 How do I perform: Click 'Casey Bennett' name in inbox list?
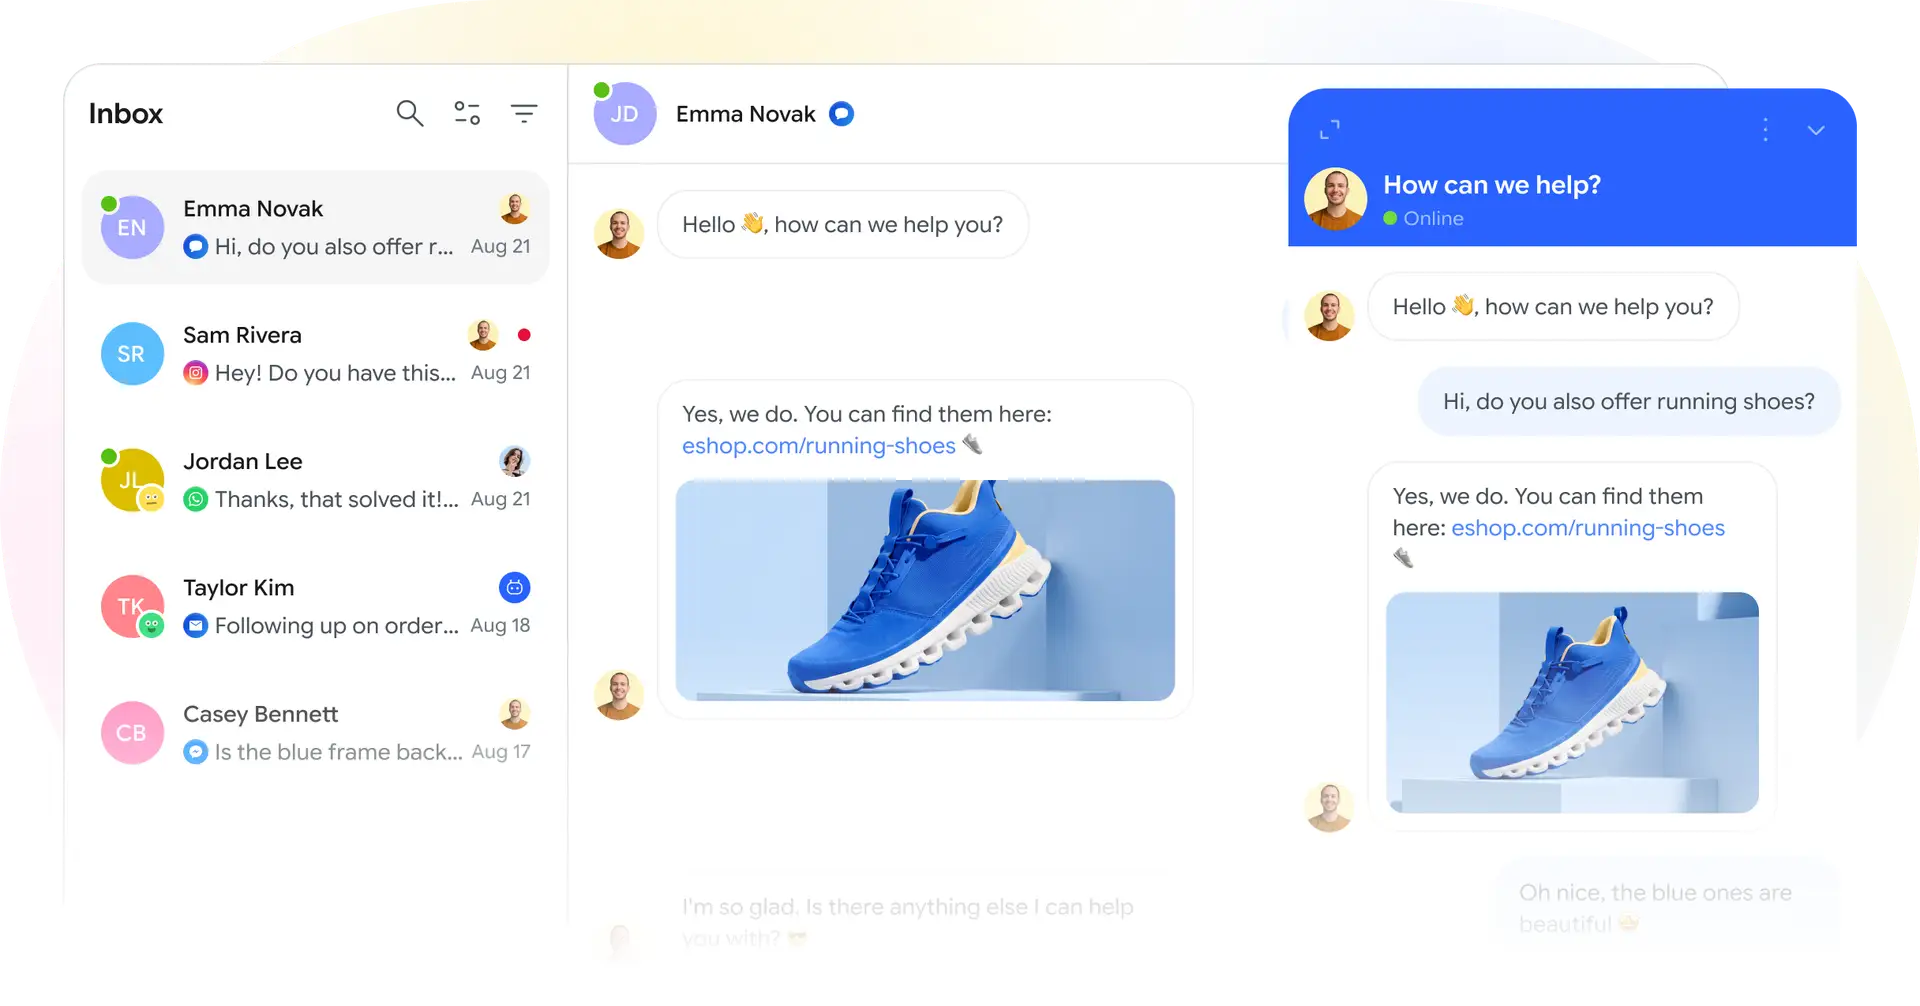261,714
